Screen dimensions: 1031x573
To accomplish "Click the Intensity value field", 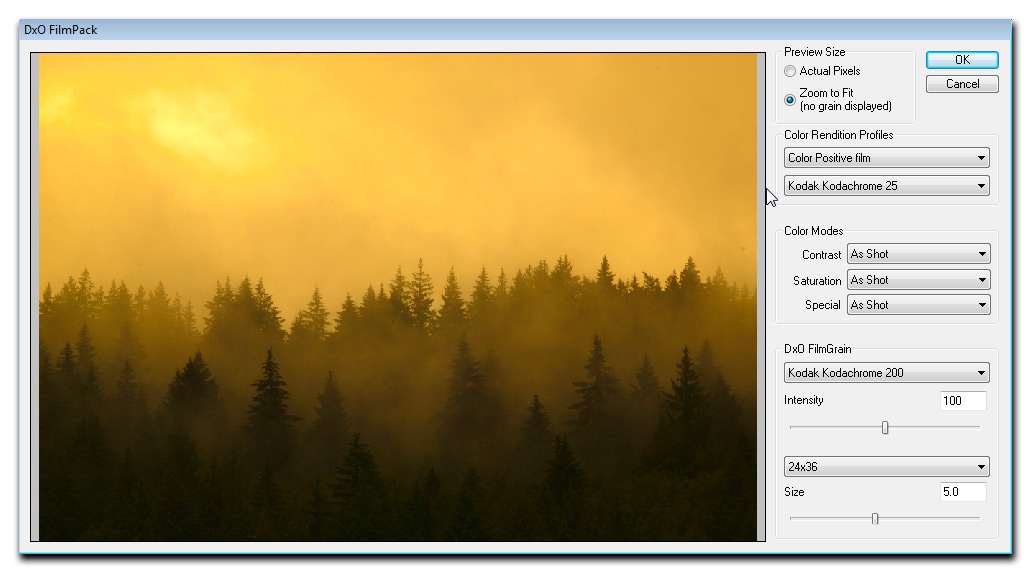I will tap(963, 401).
